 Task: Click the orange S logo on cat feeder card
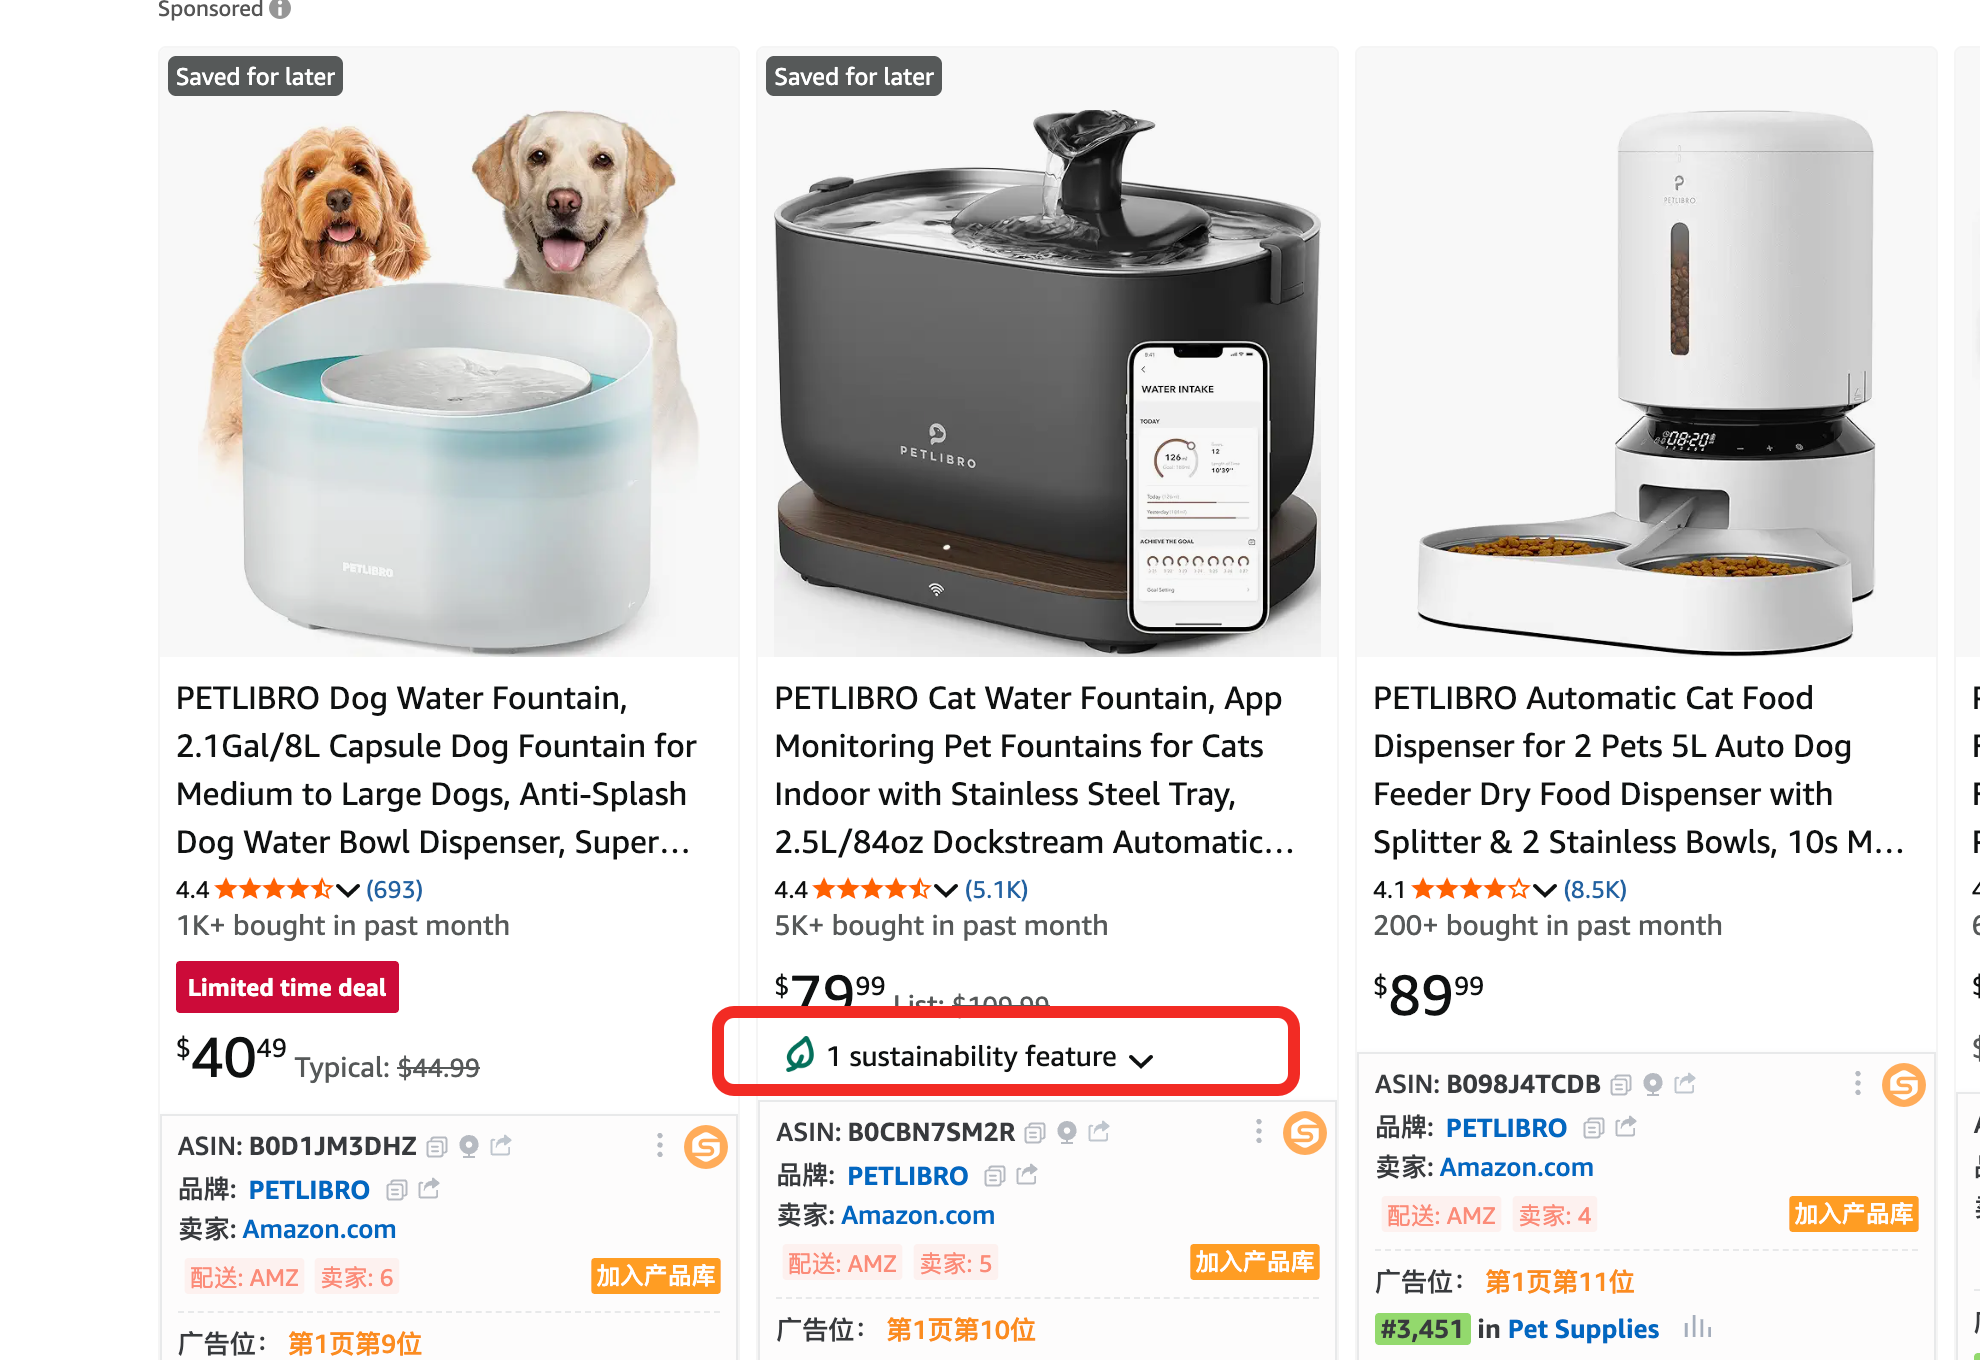(x=1903, y=1084)
